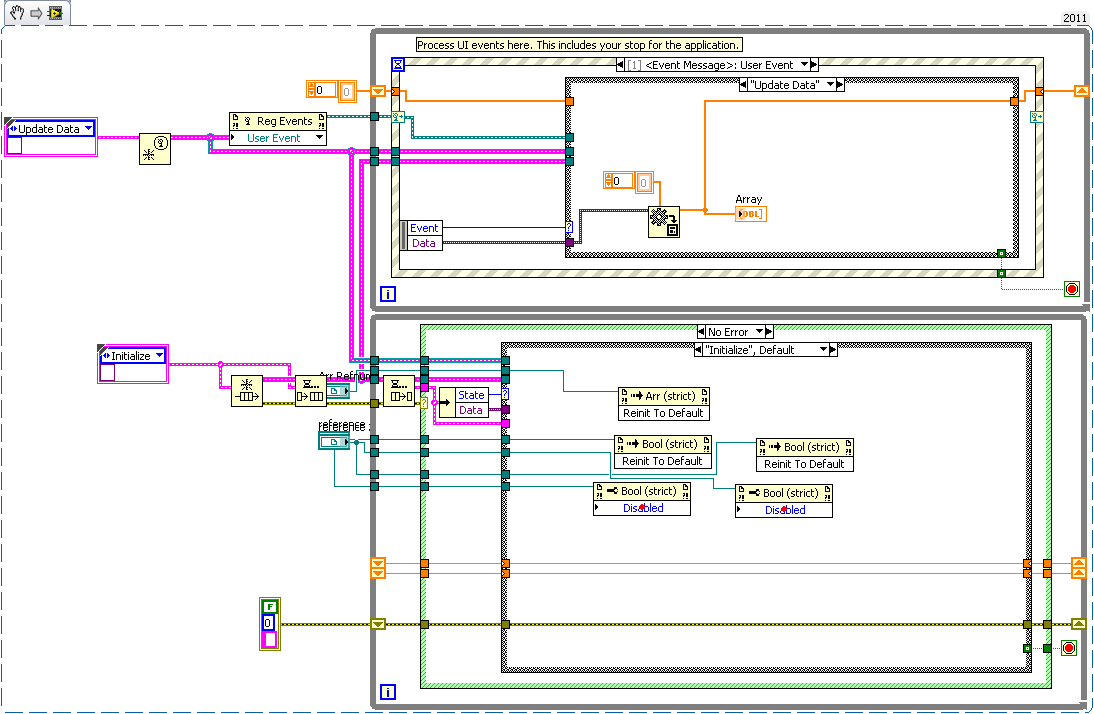Click the code field value 0 in the error cluster
The height and width of the screenshot is (714, 1094).
(268, 623)
